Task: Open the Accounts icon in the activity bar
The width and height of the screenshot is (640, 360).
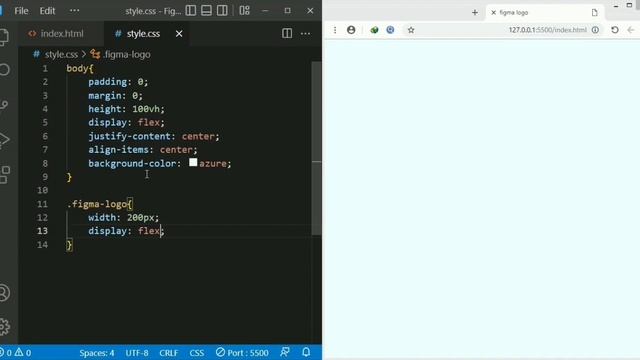Action: click(4, 293)
